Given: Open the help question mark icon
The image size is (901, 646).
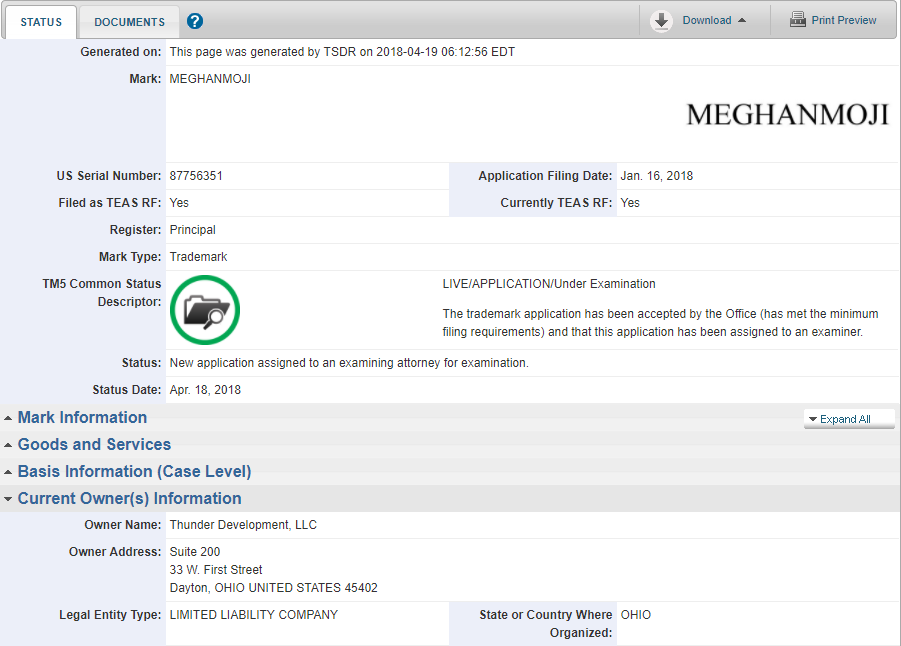Looking at the screenshot, I should pos(195,21).
